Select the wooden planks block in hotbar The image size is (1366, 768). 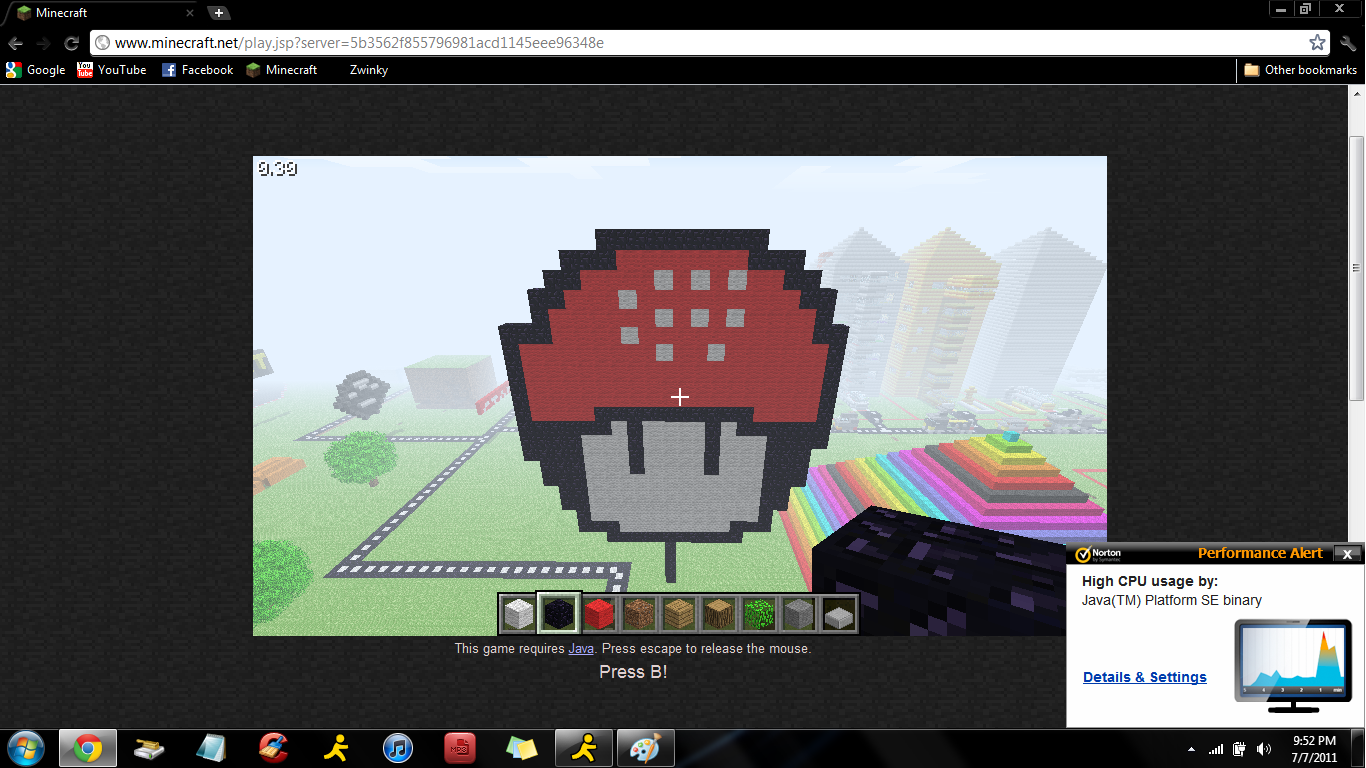coord(679,614)
